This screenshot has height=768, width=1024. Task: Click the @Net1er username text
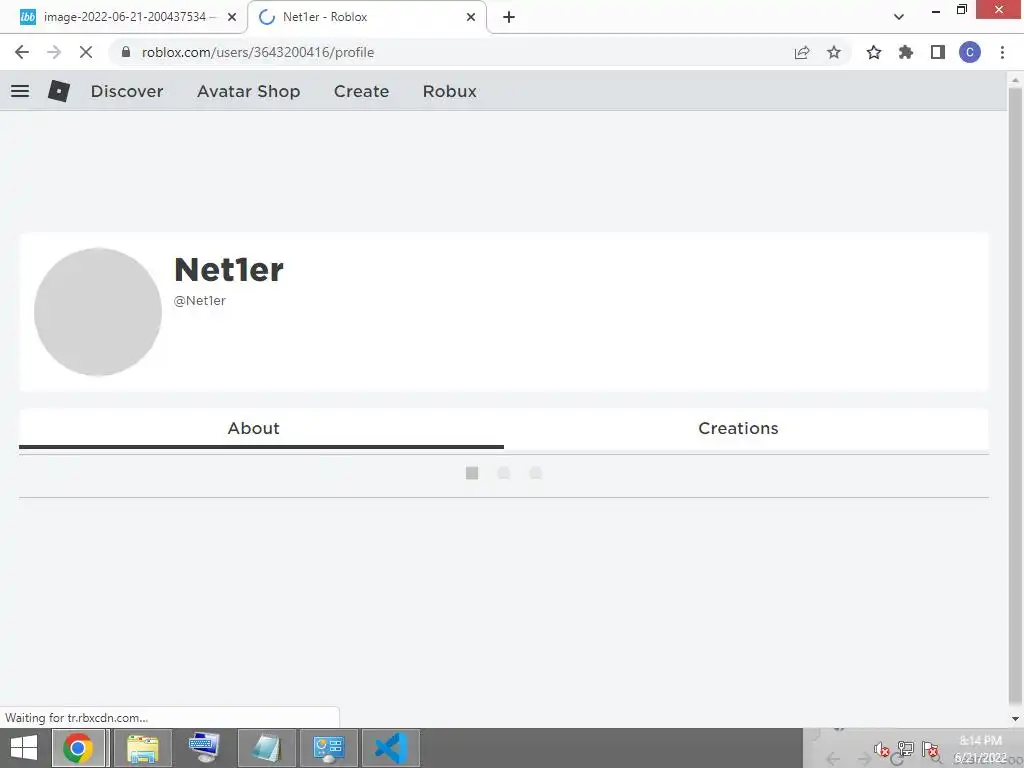[200, 300]
